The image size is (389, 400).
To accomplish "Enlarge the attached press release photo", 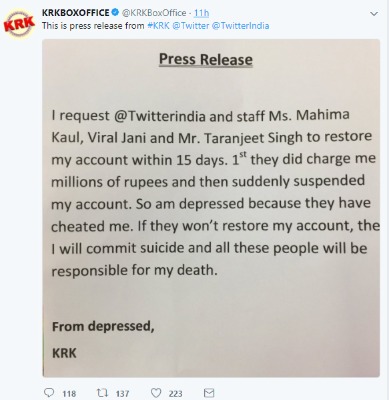I will (211, 208).
